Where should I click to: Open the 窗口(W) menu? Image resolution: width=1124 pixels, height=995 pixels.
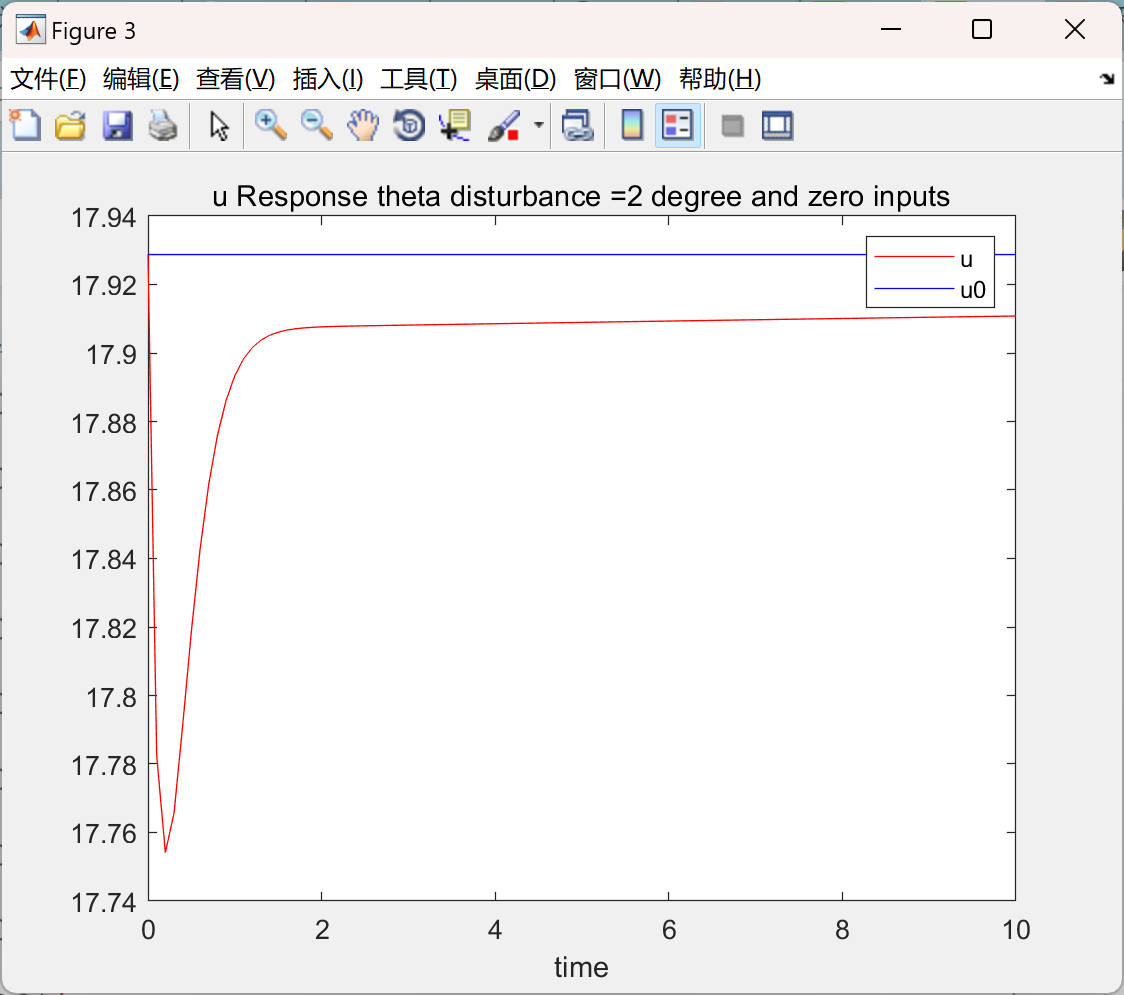(617, 79)
